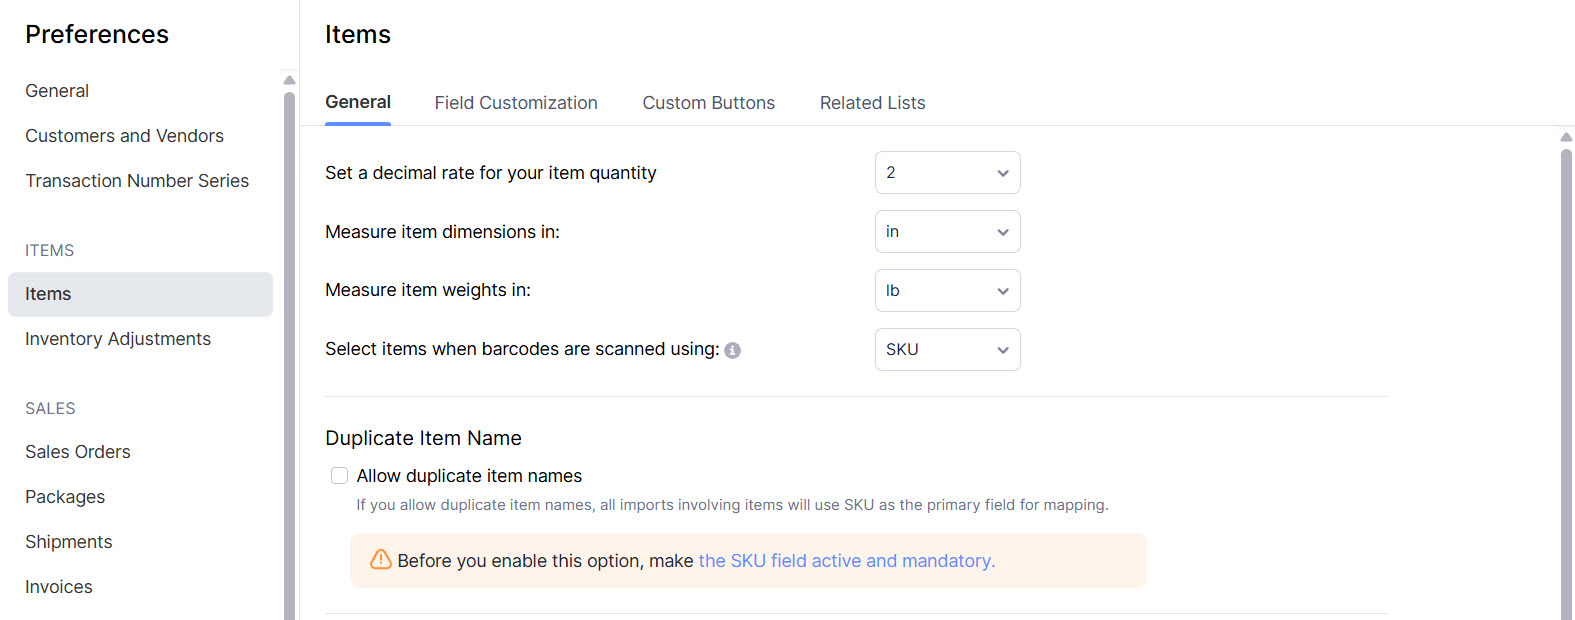Switch to the Field Customization tab
1575x620 pixels.
[516, 103]
